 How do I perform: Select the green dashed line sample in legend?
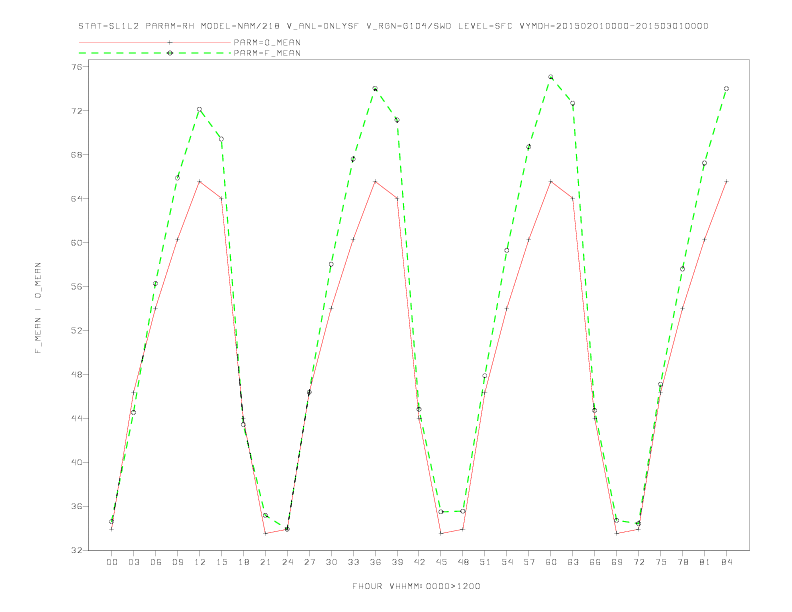(155, 53)
